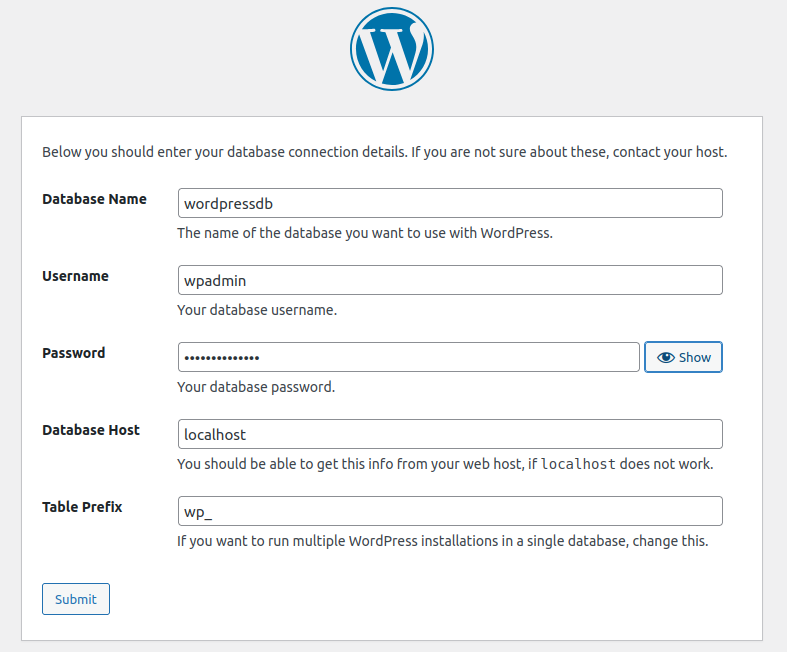Click inside the masked Password input field
The height and width of the screenshot is (652, 787).
click(408, 357)
